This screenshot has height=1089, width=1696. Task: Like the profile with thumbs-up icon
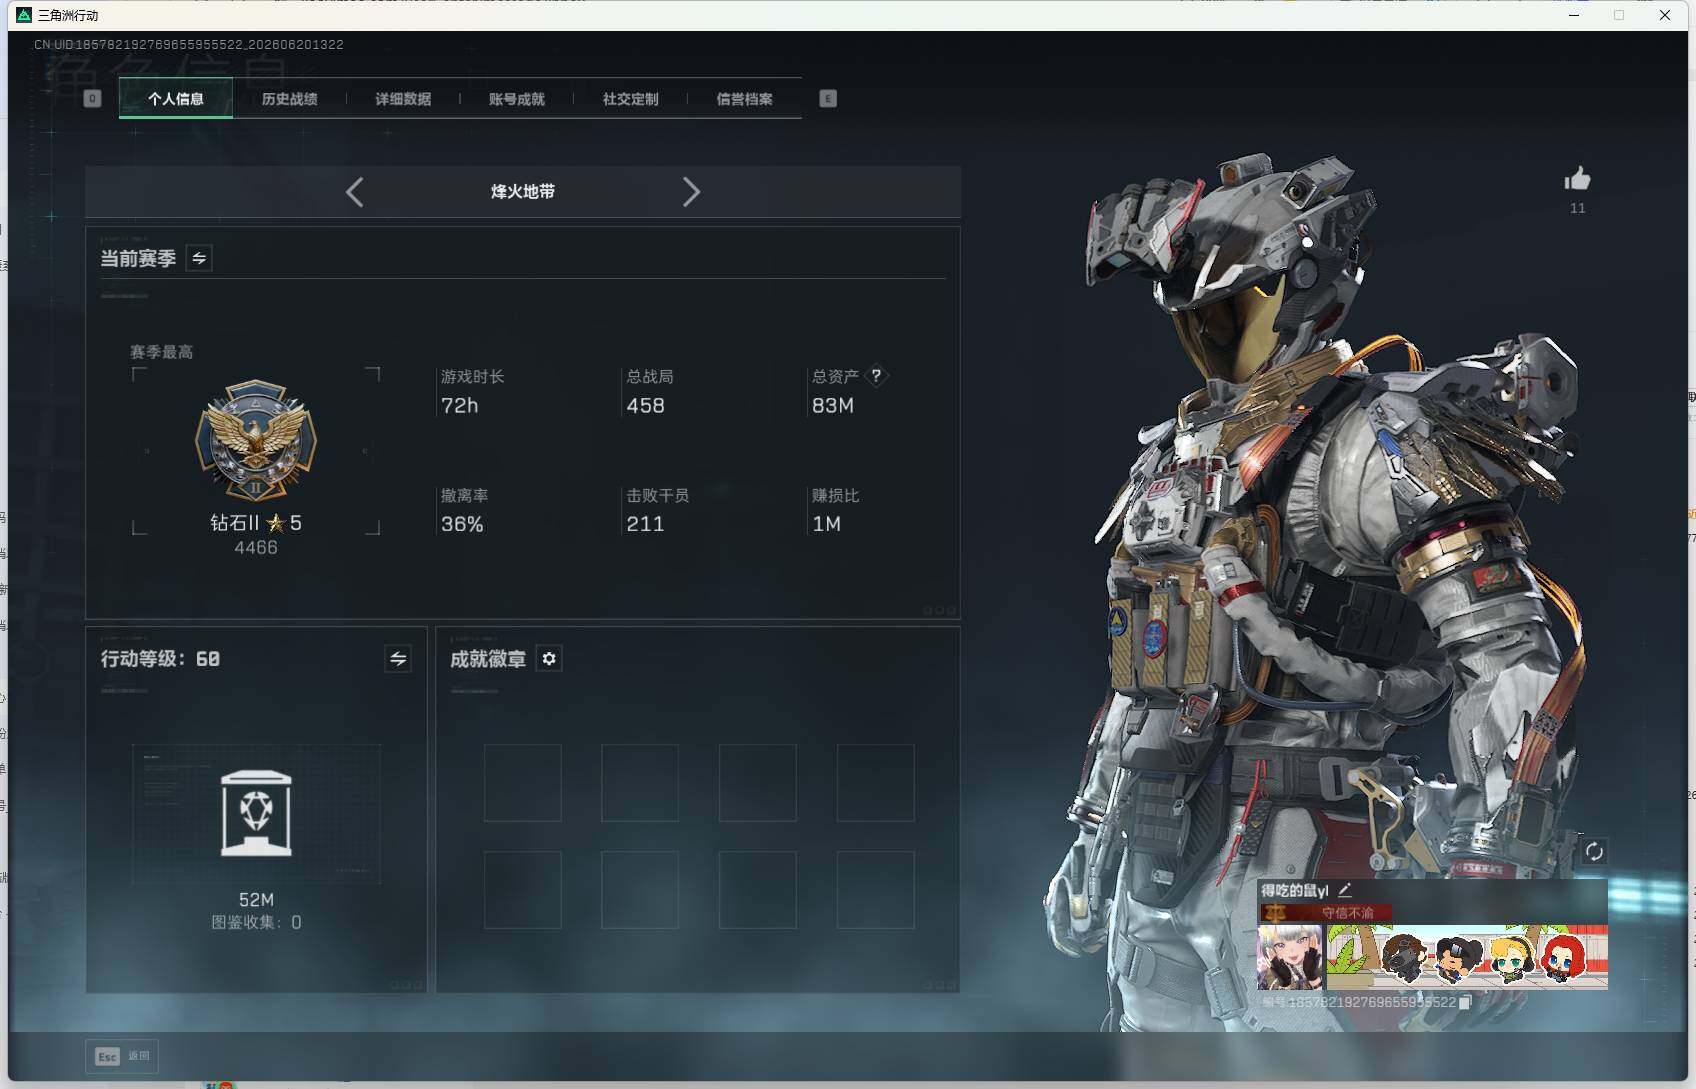(1577, 179)
